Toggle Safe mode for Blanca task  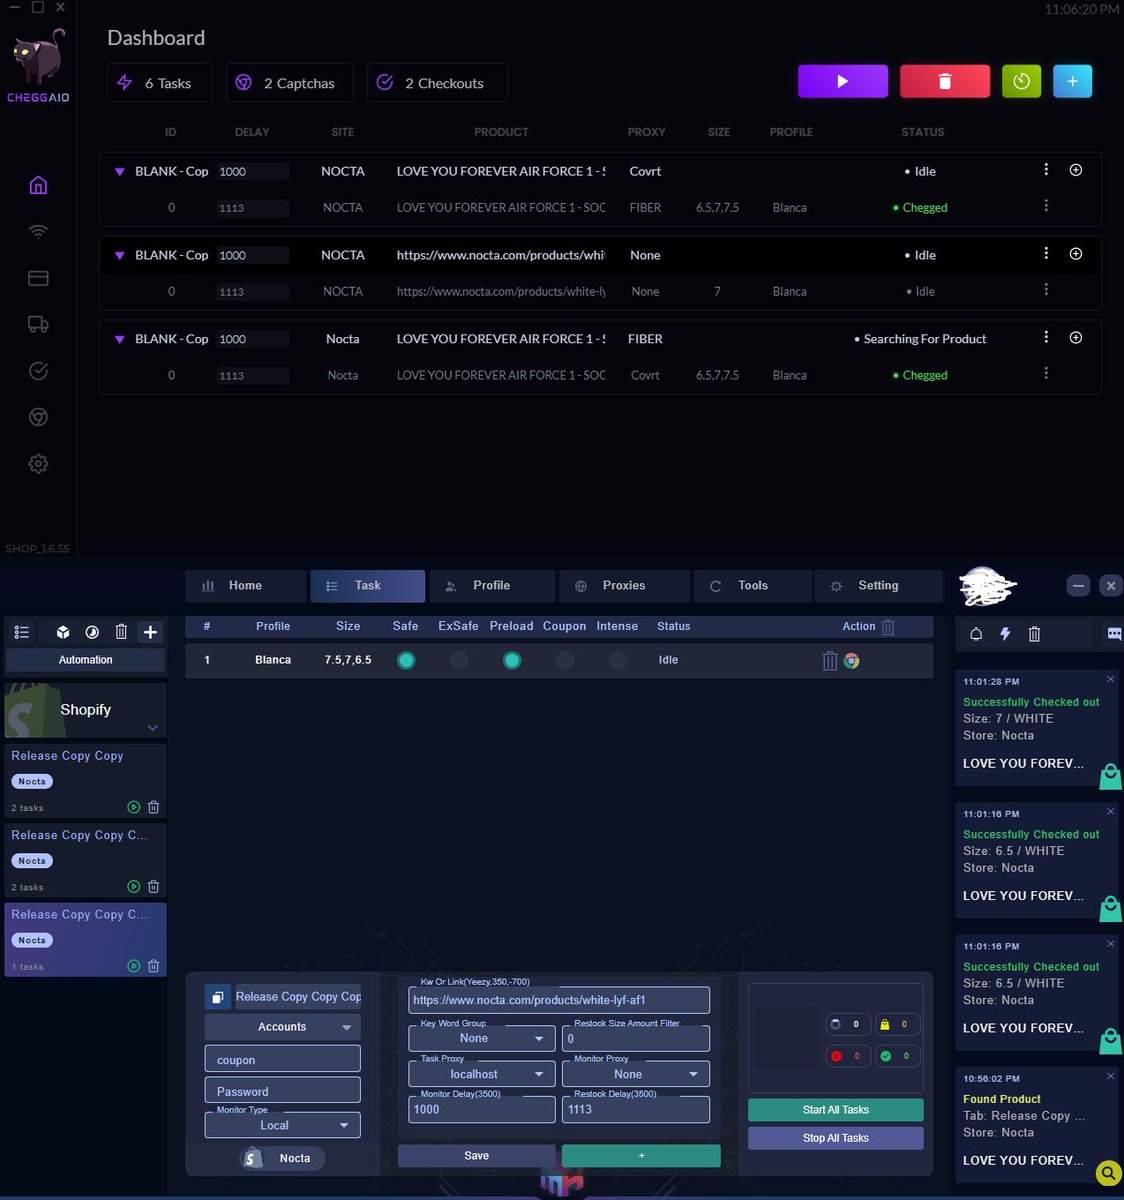(x=406, y=660)
